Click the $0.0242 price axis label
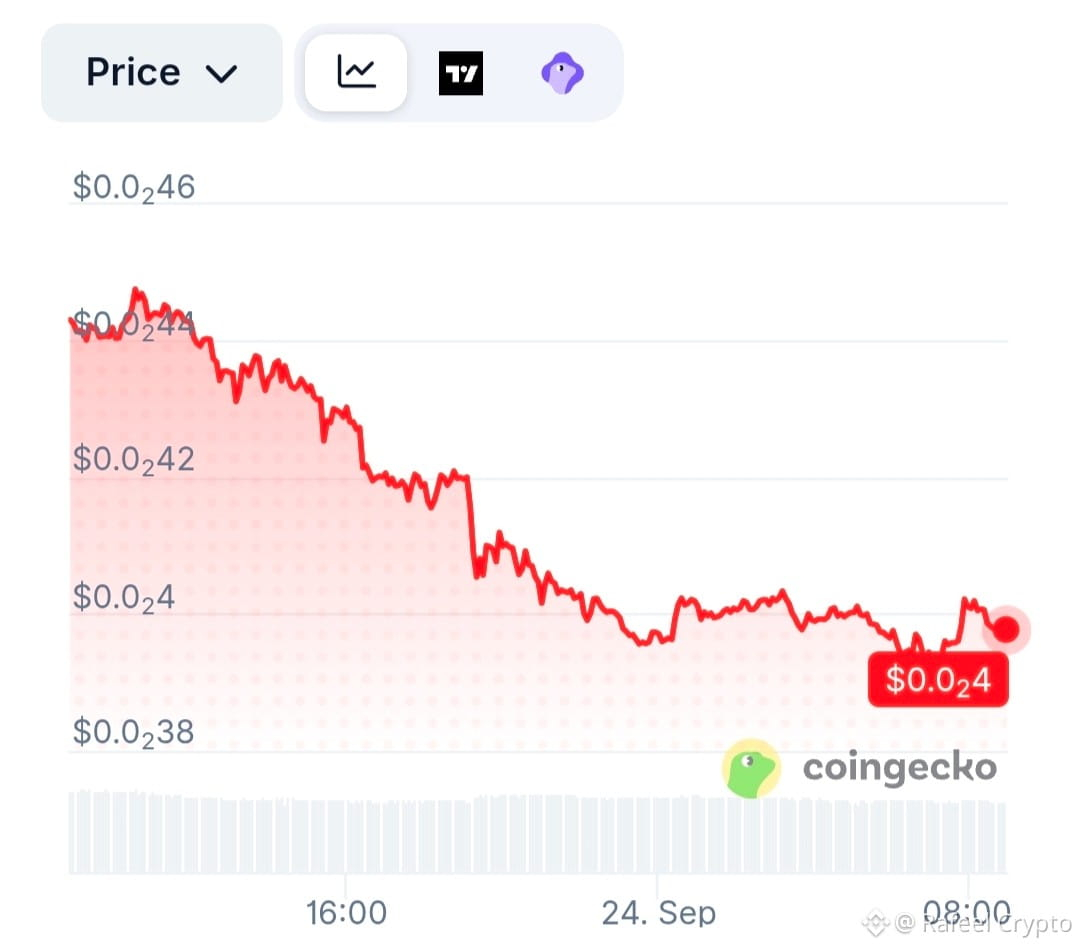1080x948 pixels. click(134, 460)
